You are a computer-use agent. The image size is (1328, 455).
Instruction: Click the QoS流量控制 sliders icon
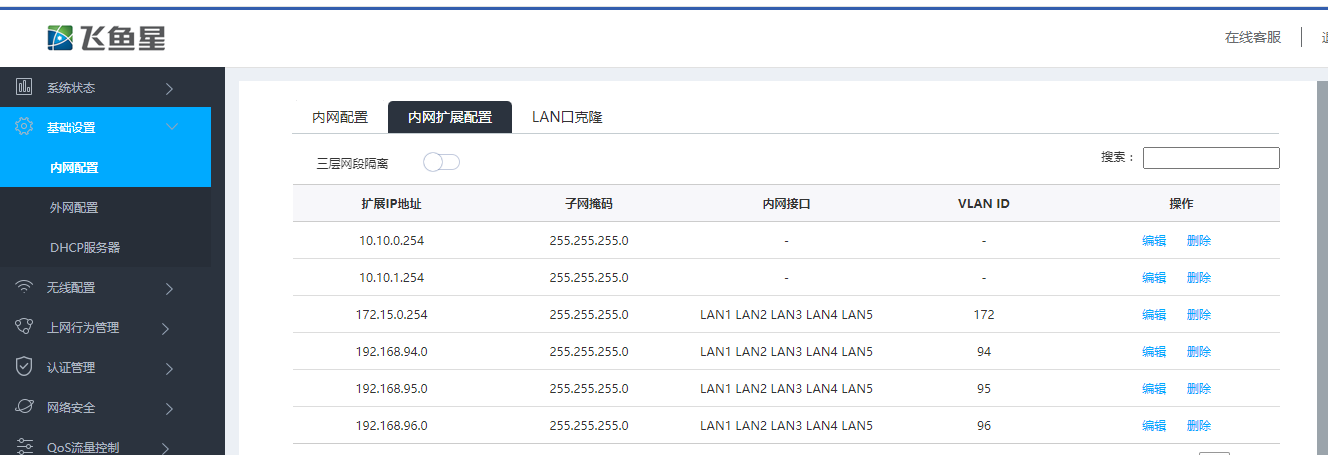(x=25, y=446)
